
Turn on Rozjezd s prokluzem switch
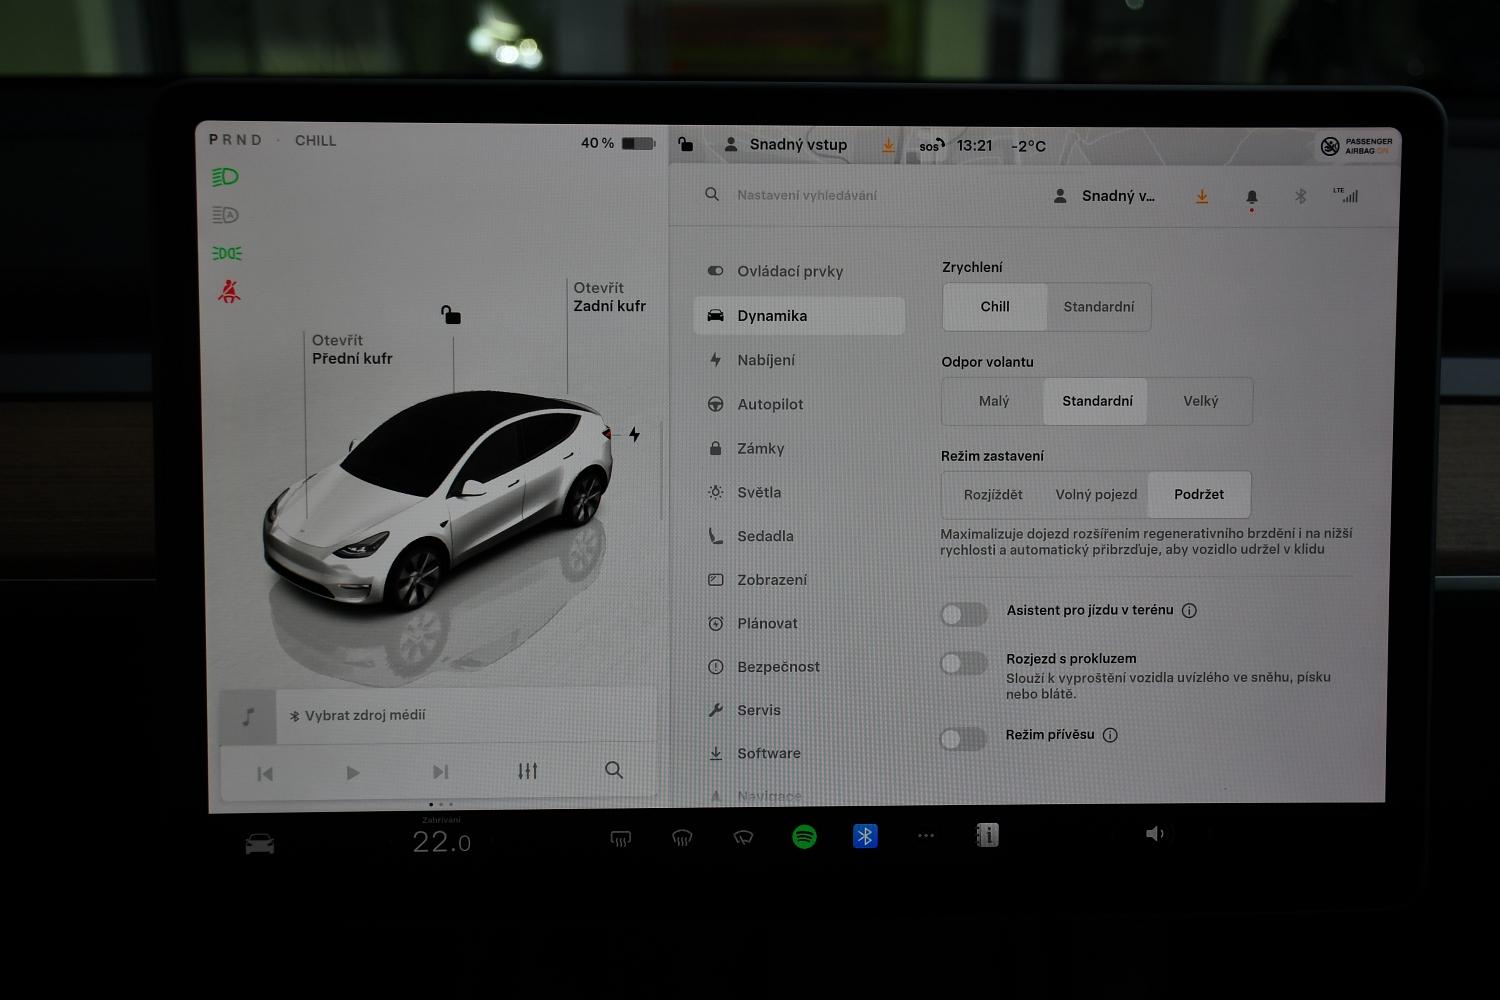point(964,663)
